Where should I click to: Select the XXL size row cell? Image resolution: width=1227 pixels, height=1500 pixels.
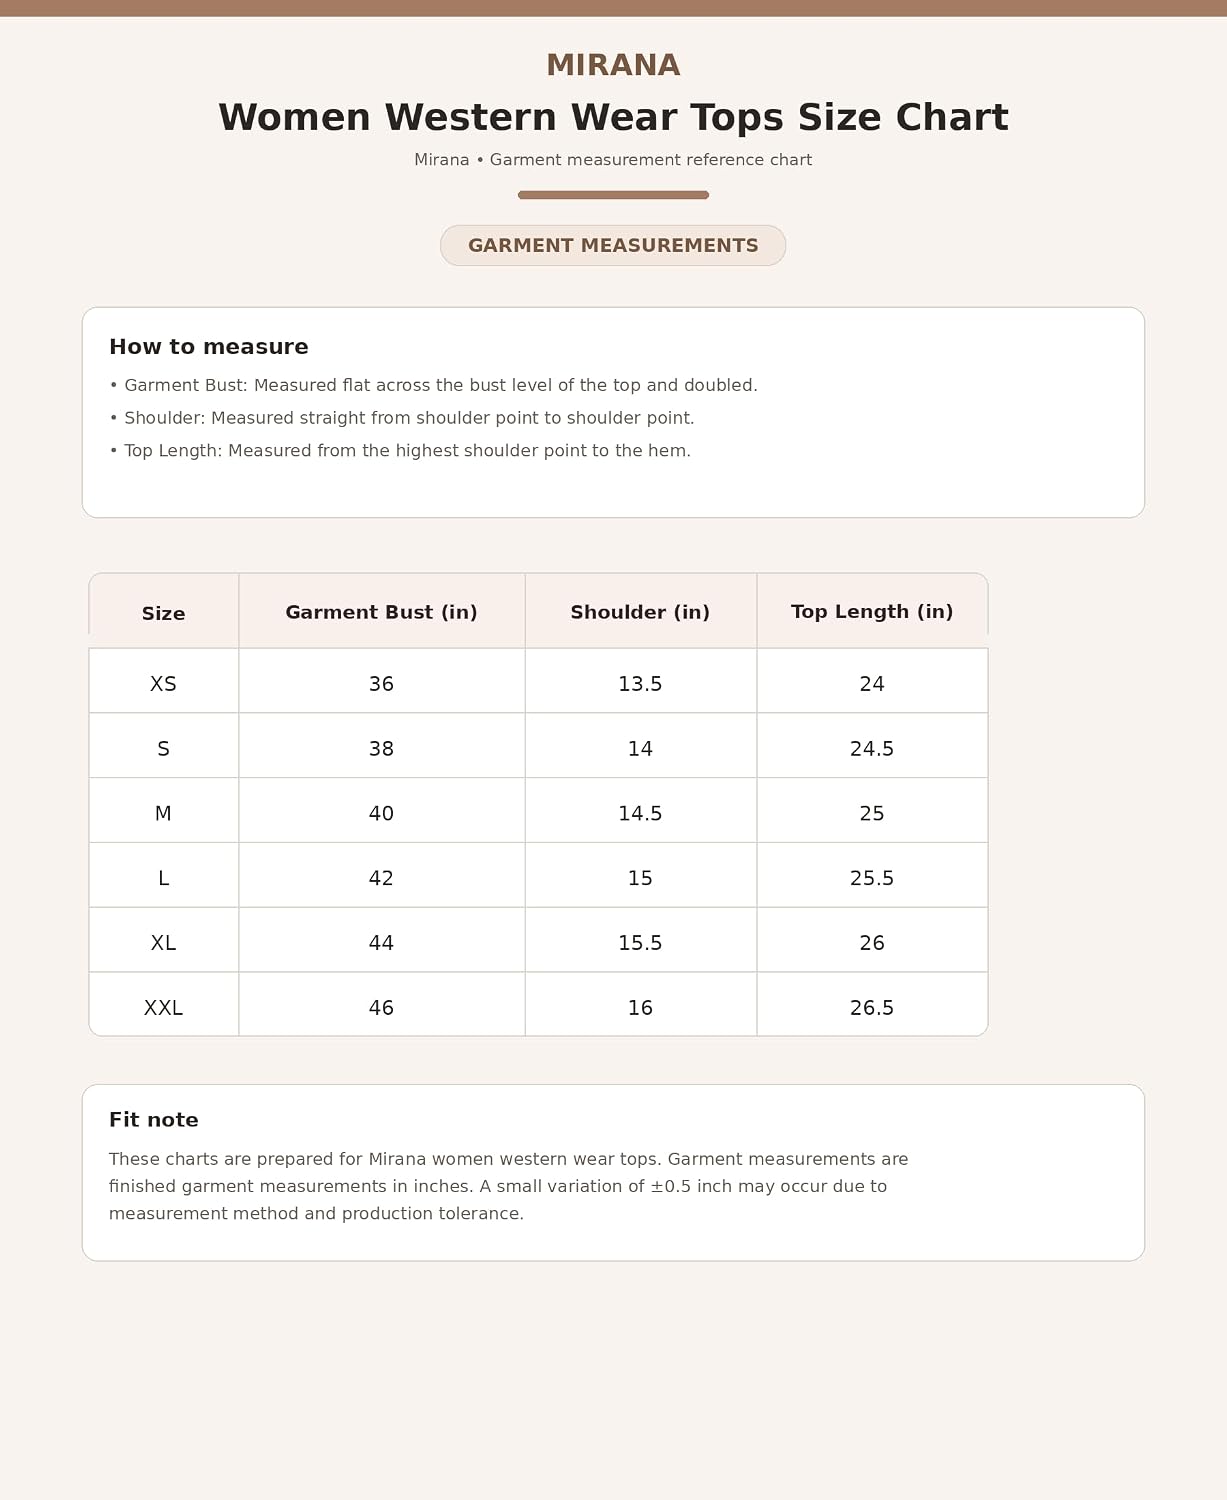point(164,1007)
